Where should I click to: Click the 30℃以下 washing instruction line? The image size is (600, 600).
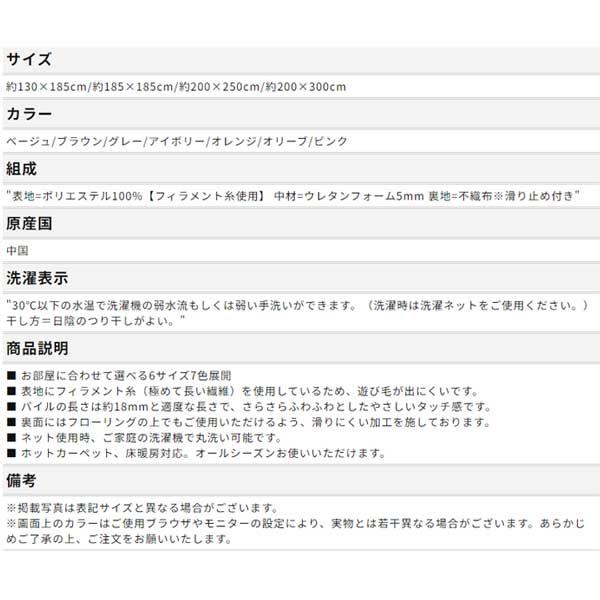(x=297, y=305)
